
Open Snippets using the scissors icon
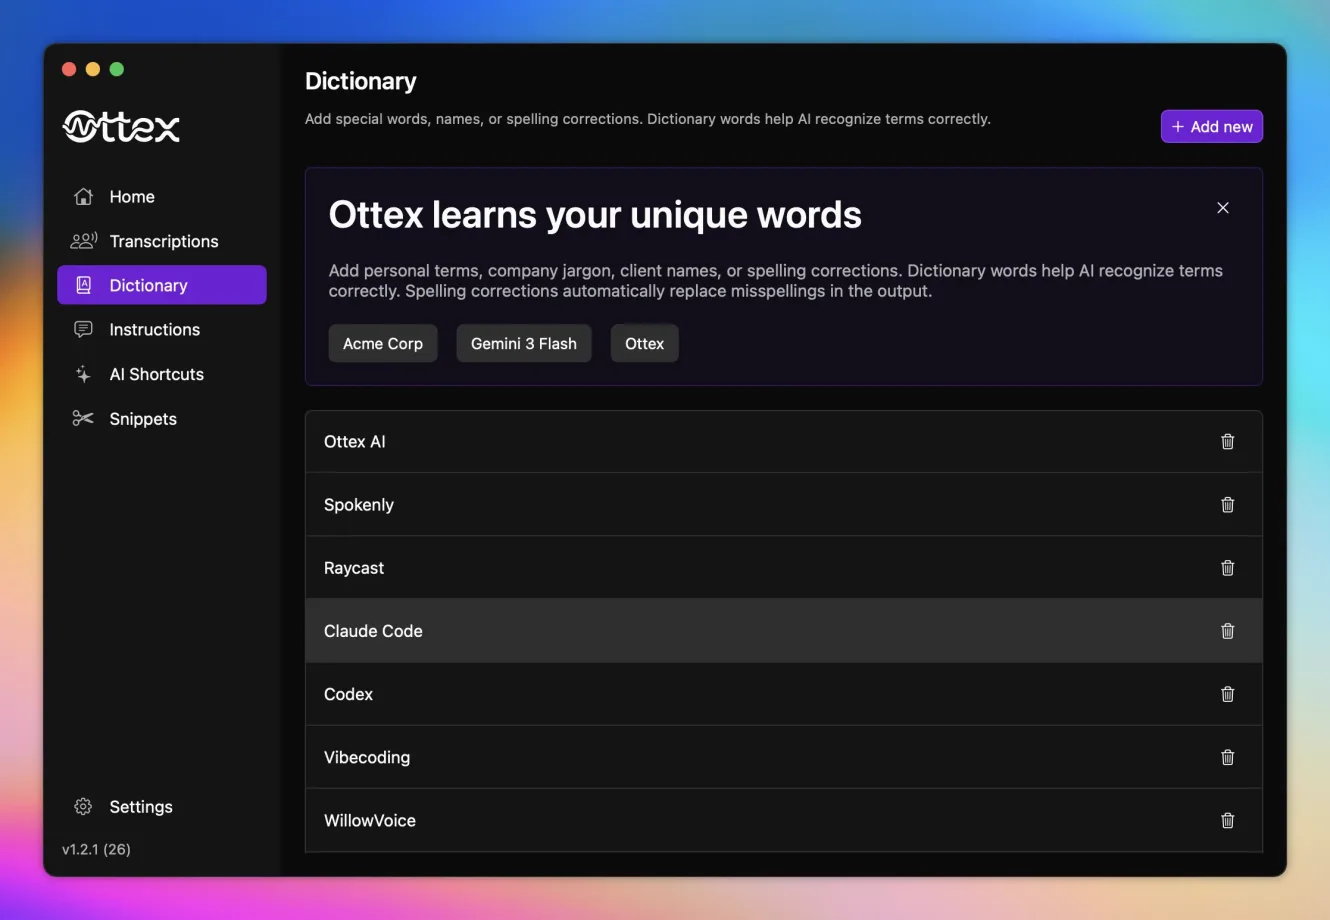84,418
